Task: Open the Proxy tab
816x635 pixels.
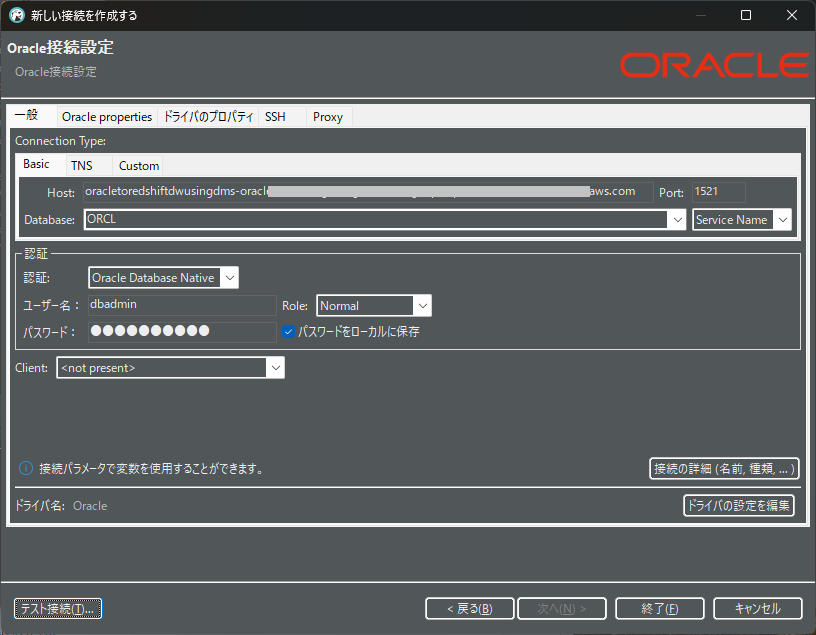Action: tap(328, 117)
